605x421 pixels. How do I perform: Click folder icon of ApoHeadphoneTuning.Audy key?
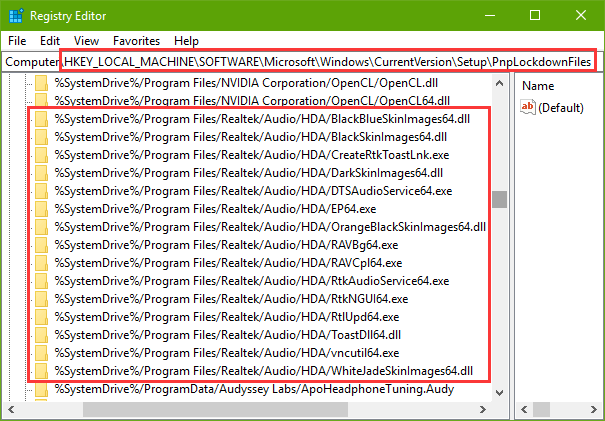tap(41, 389)
